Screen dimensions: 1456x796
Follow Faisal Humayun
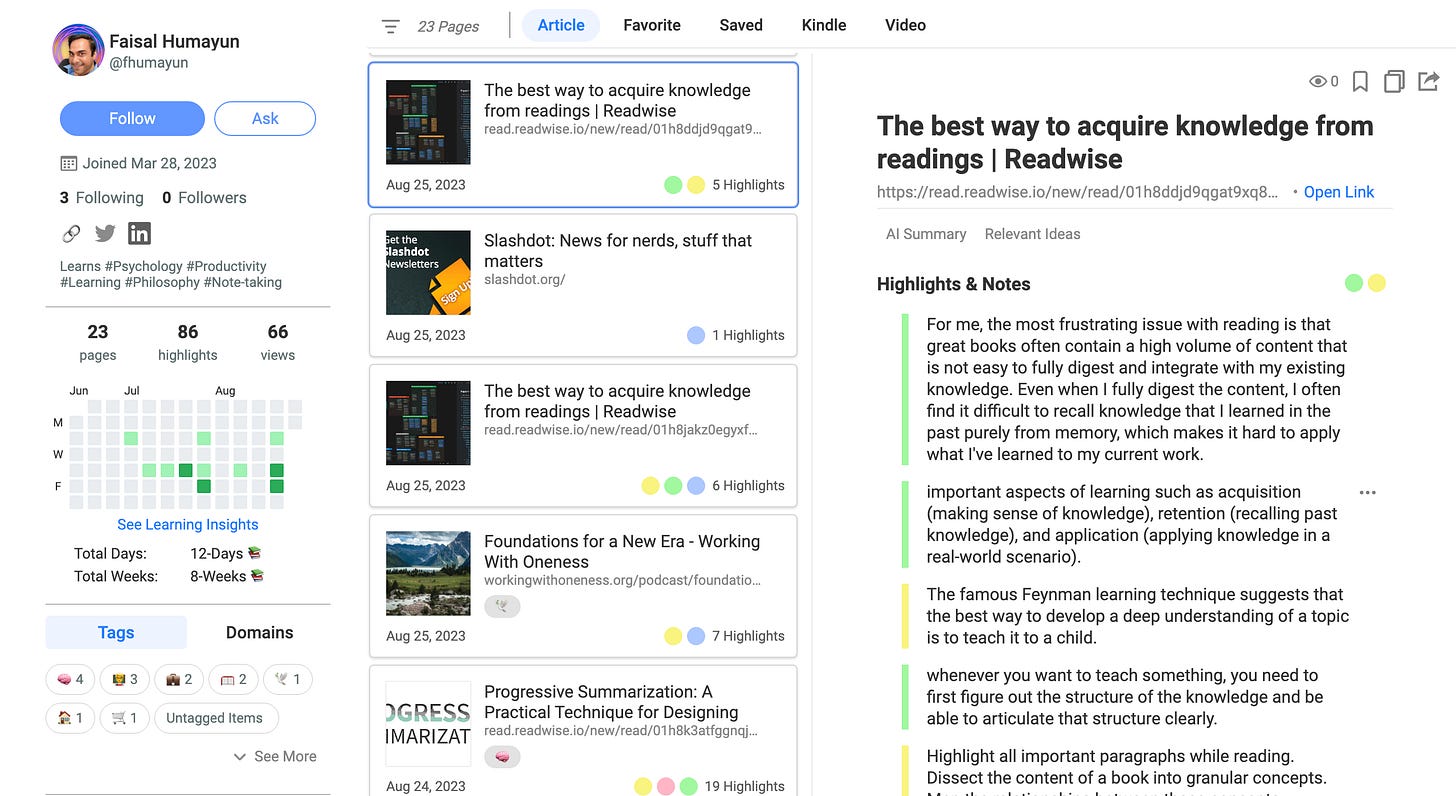pos(132,119)
